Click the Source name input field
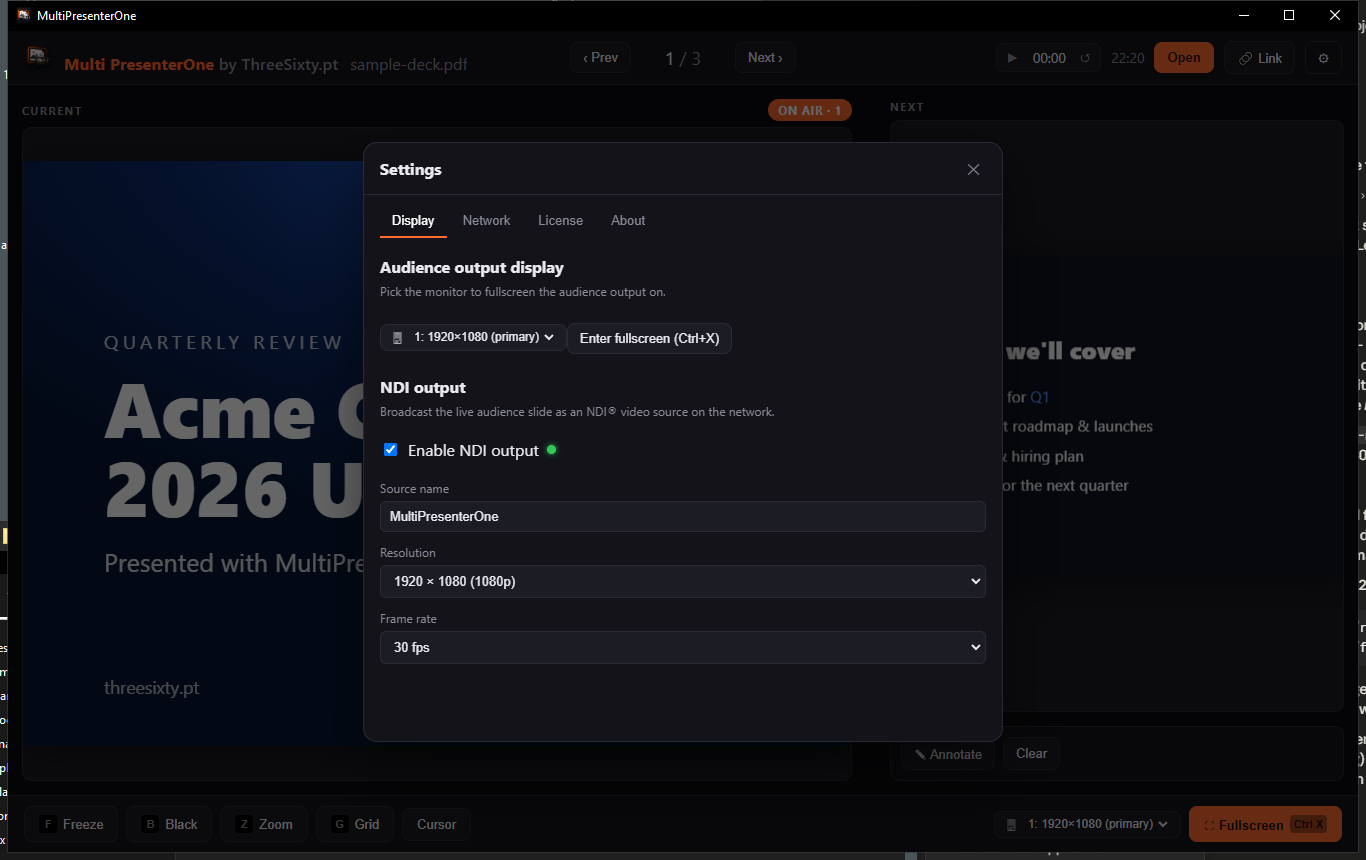 (x=683, y=516)
